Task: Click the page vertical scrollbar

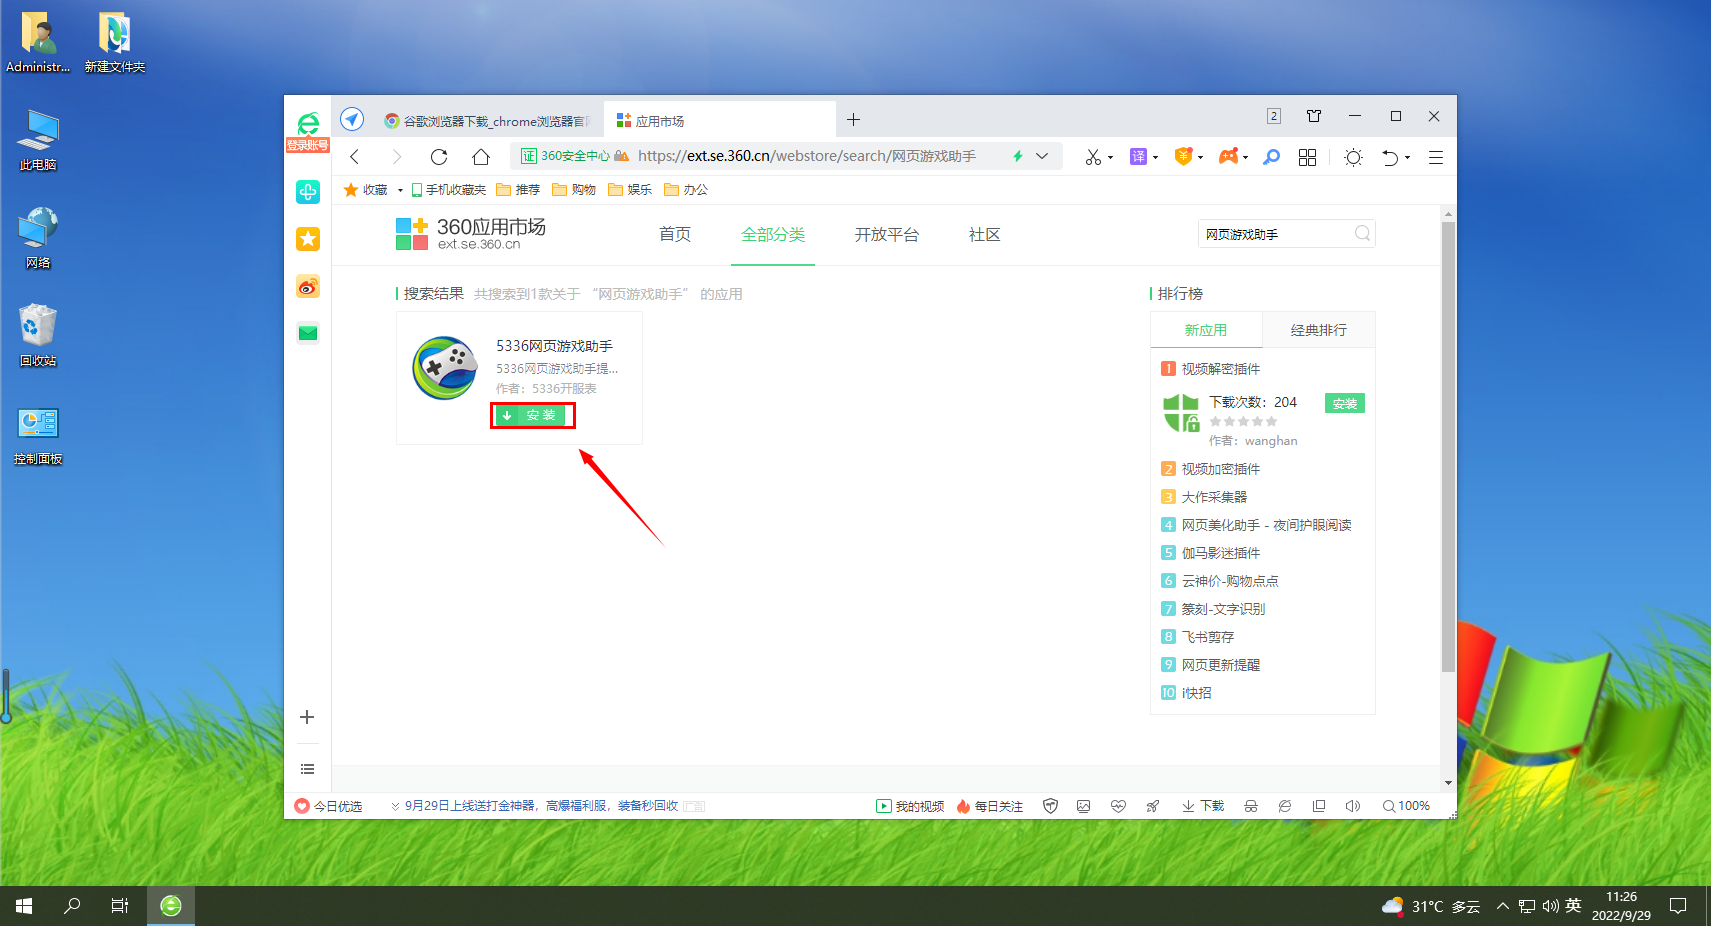Action: (x=1448, y=447)
